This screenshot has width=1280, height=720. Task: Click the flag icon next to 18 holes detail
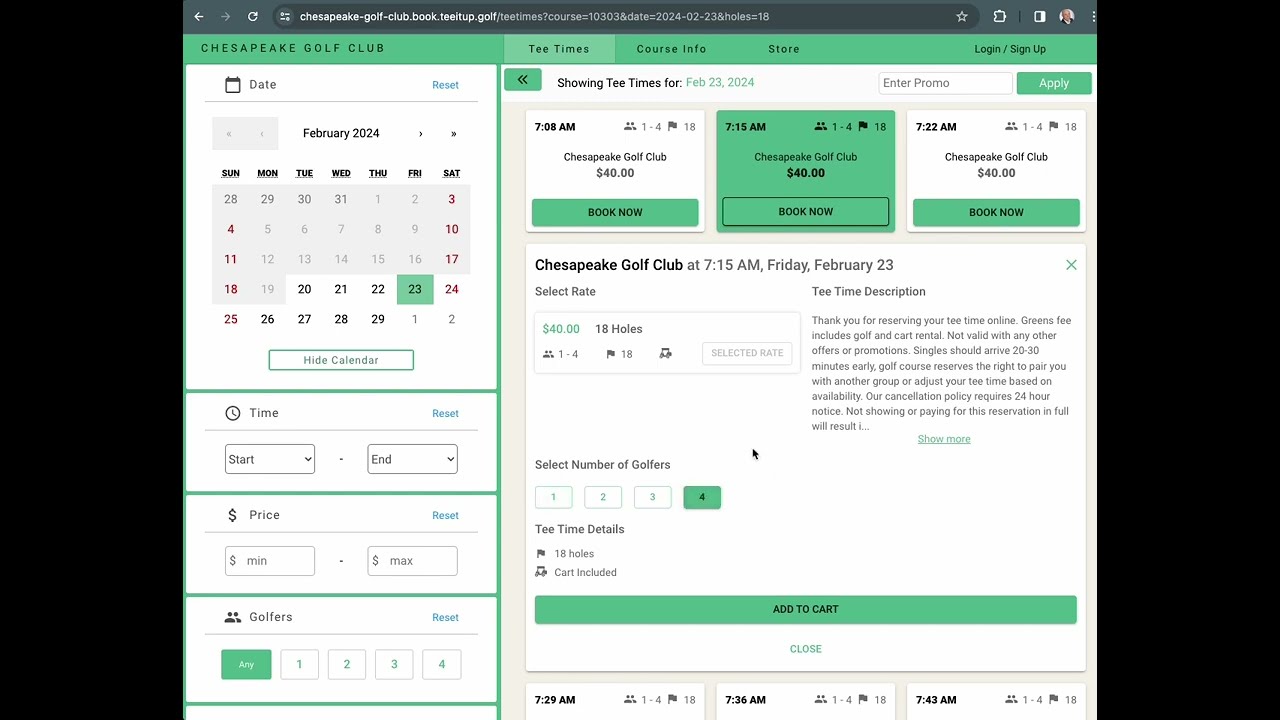click(x=541, y=553)
